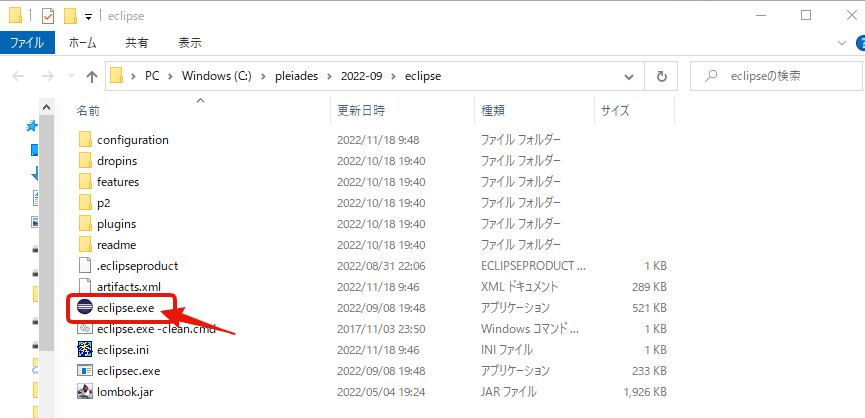Navigate to Windows (C:) in the path
865x418 pixels.
pyautogui.click(x=217, y=76)
